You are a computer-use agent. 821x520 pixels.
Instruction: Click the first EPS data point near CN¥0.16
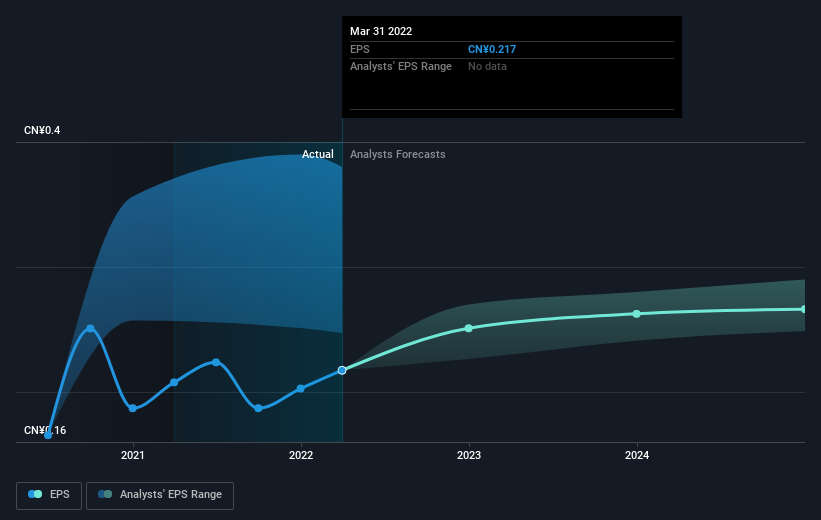click(48, 435)
